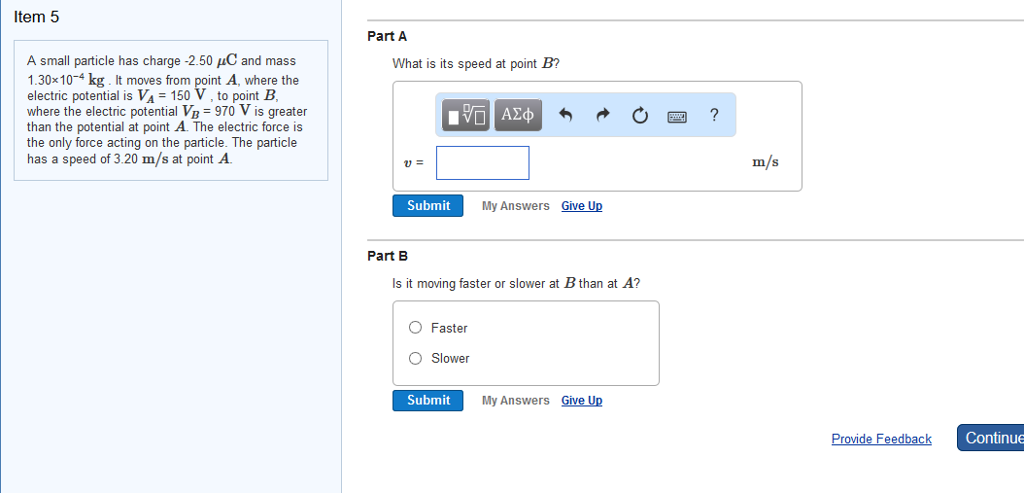Click the problem statement text panel
1024x493 pixels.
coord(170,110)
